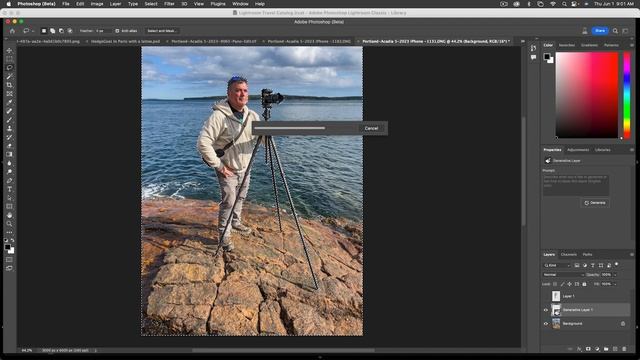The height and width of the screenshot is (360, 640).
Task: Open the Edit Toolbar three-dots menu
Action: 9,232
